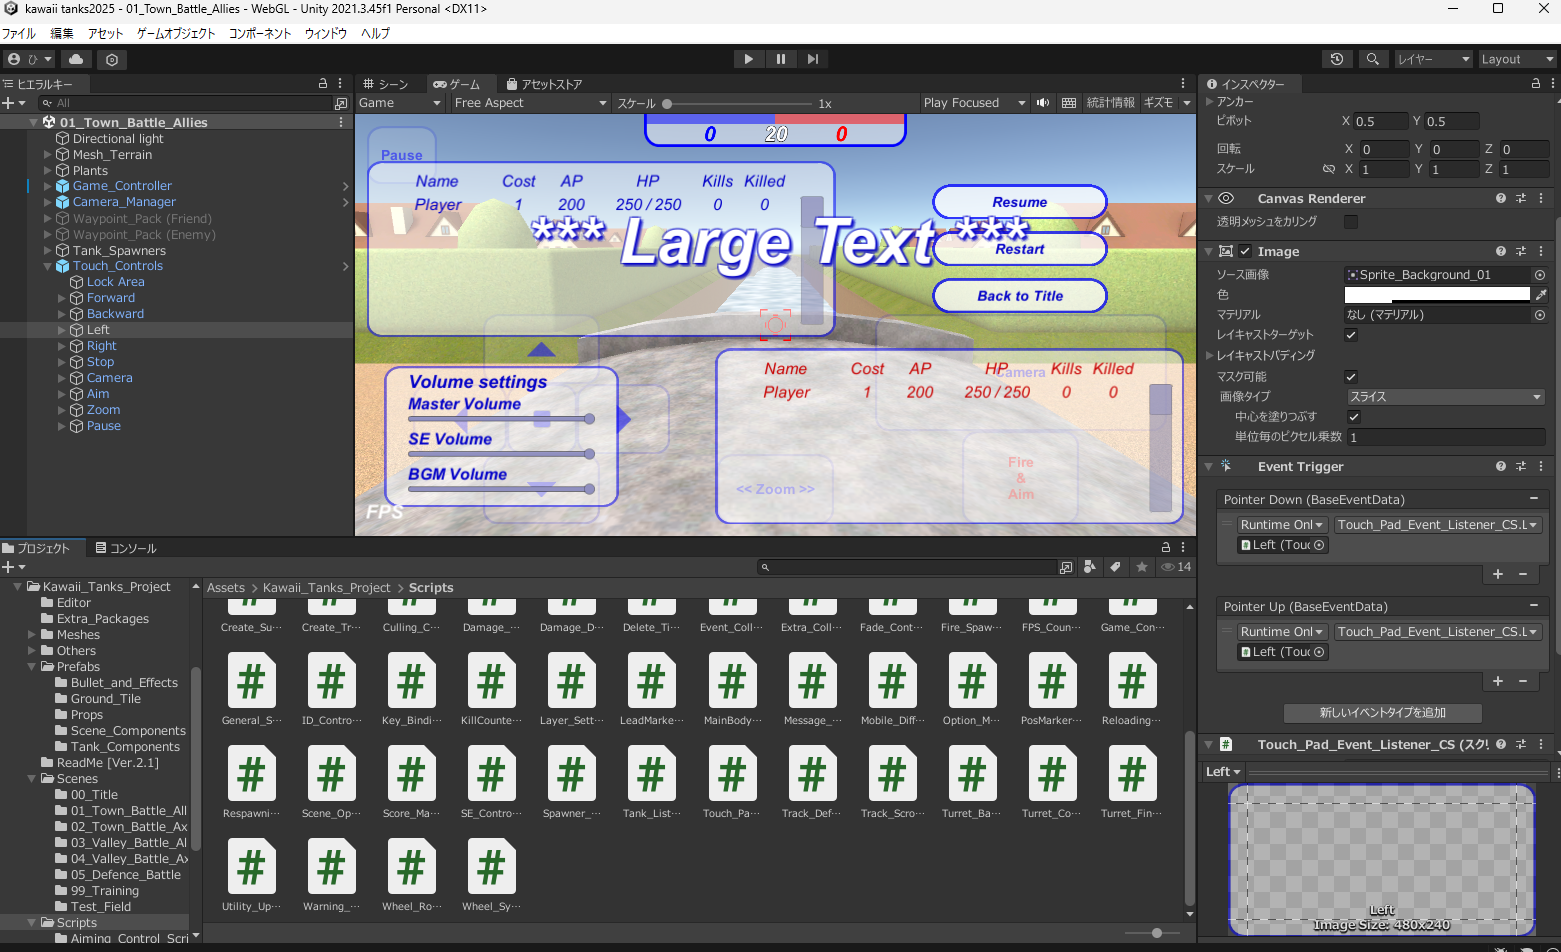1561x952 pixels.
Task: Pick color with the eyedropper icon
Action: pos(1540,294)
